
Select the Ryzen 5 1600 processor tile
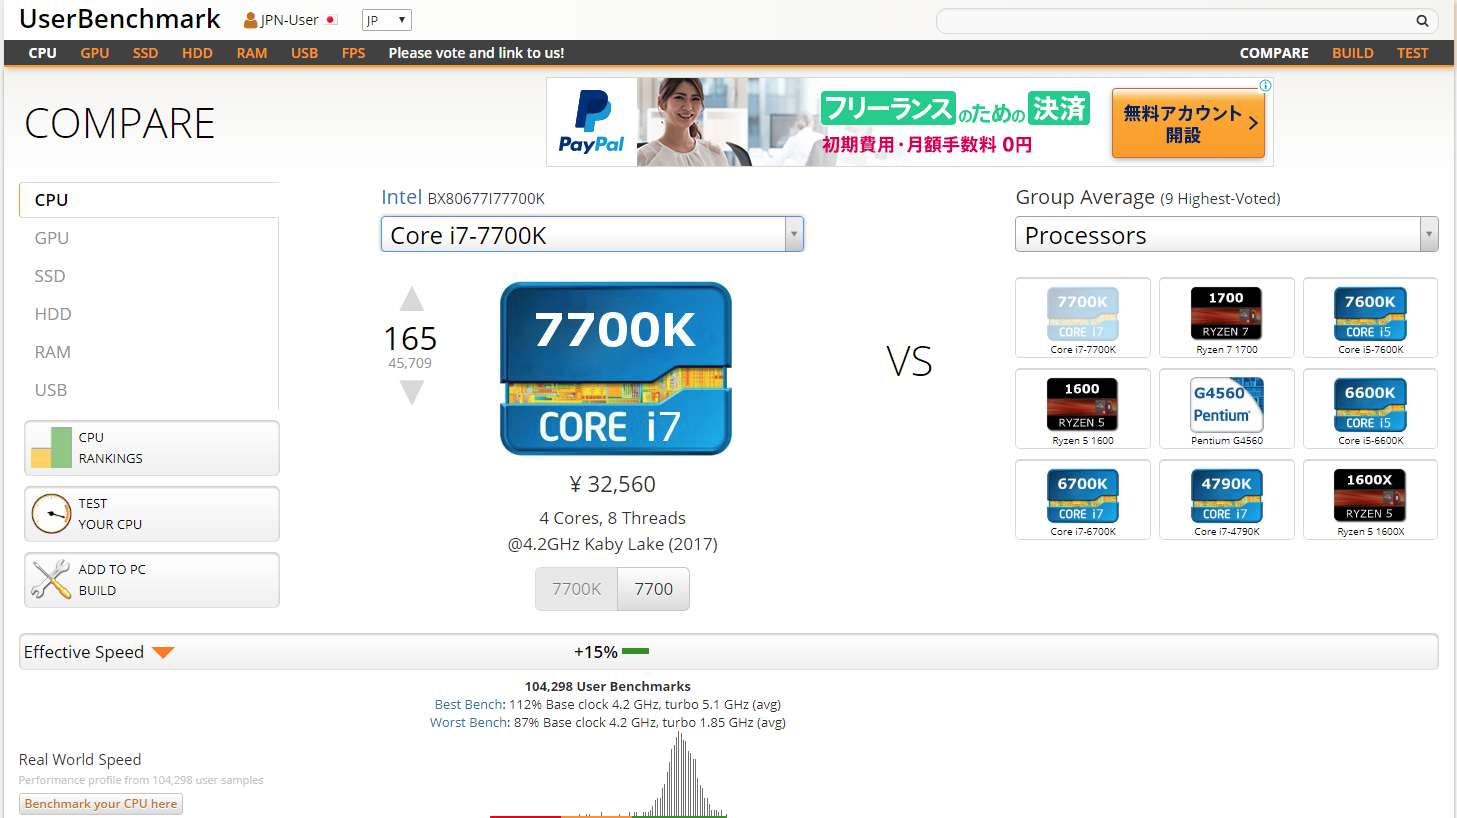click(x=1083, y=408)
